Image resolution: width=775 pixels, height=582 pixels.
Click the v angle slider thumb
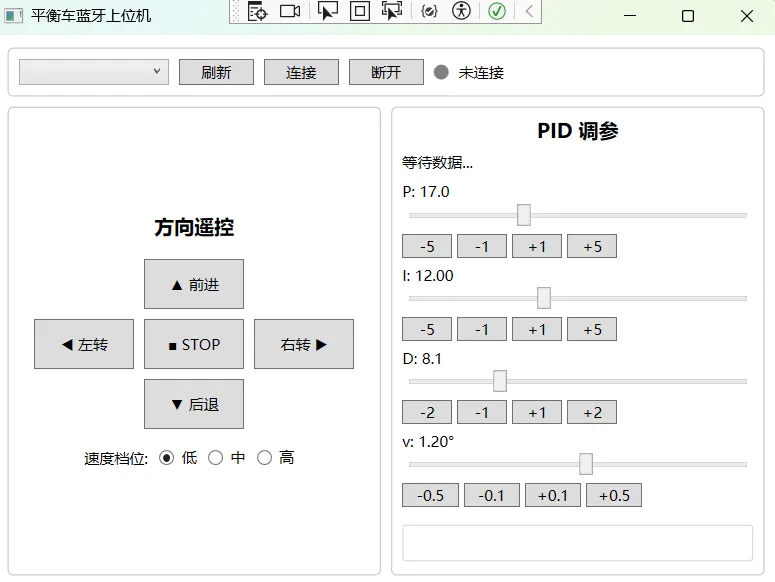[x=586, y=464]
